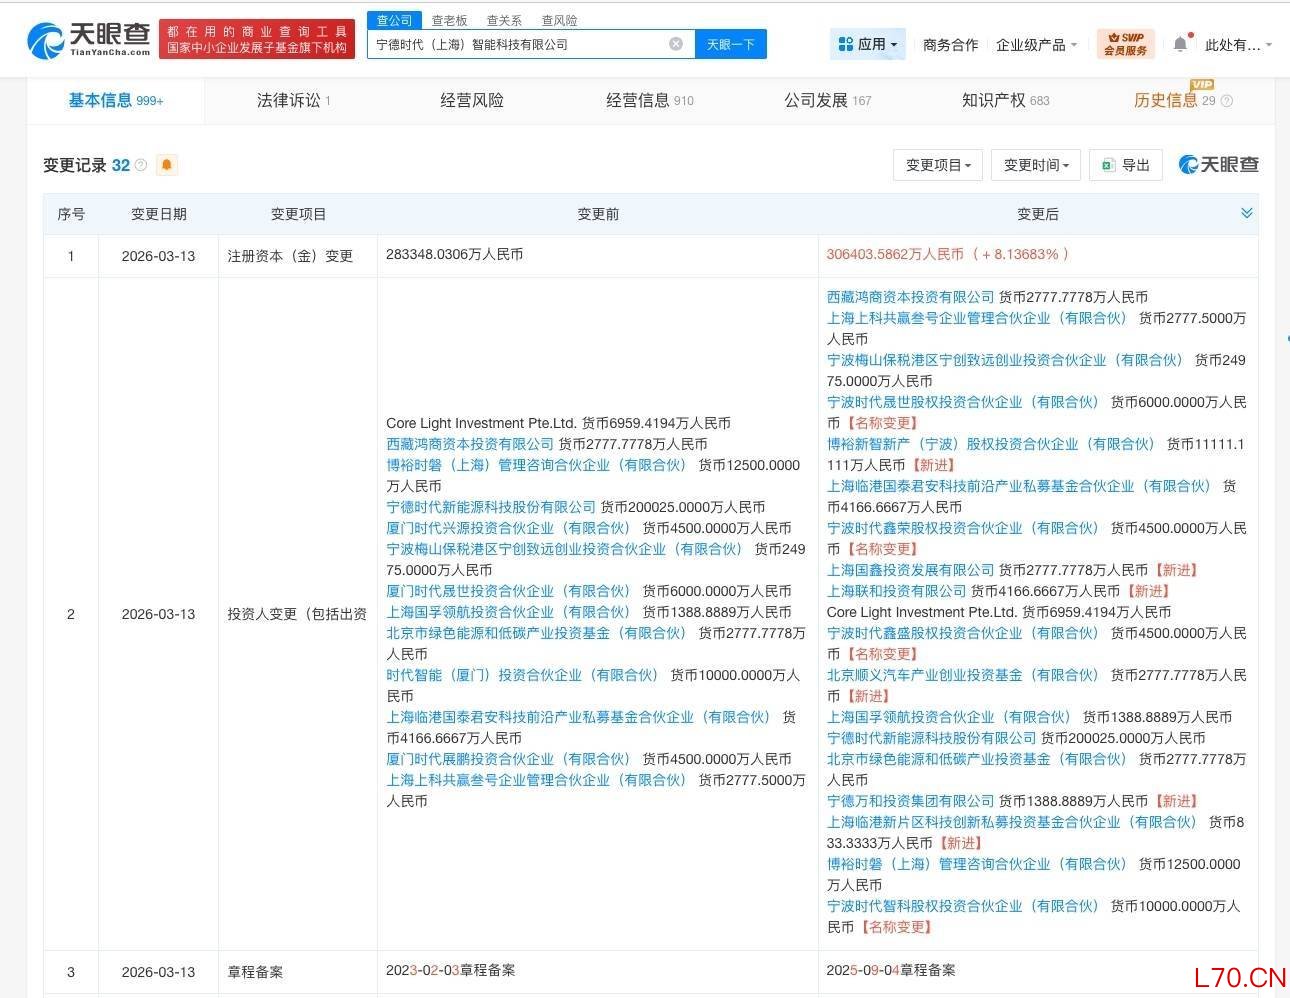Image resolution: width=1290 pixels, height=998 pixels.
Task: Clear the search box with X icon
Action: coord(676,44)
